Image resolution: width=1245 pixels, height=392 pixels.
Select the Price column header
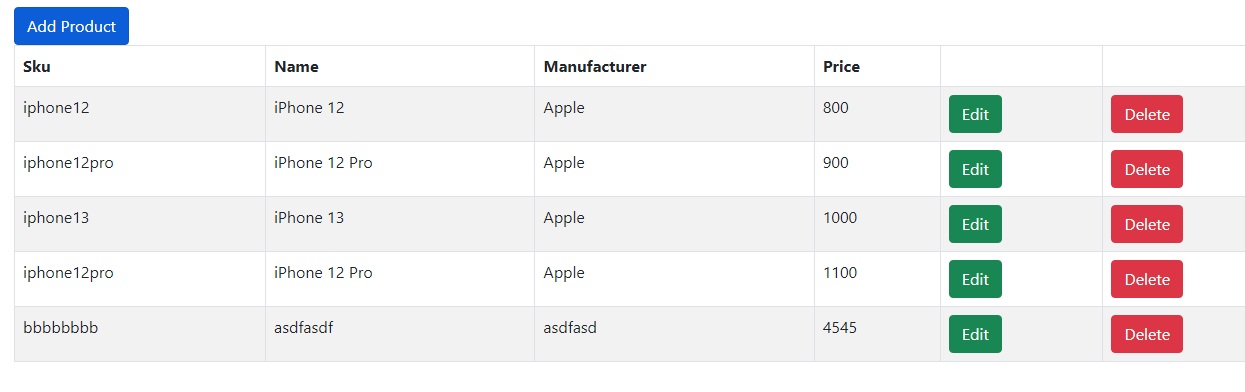(x=878, y=66)
